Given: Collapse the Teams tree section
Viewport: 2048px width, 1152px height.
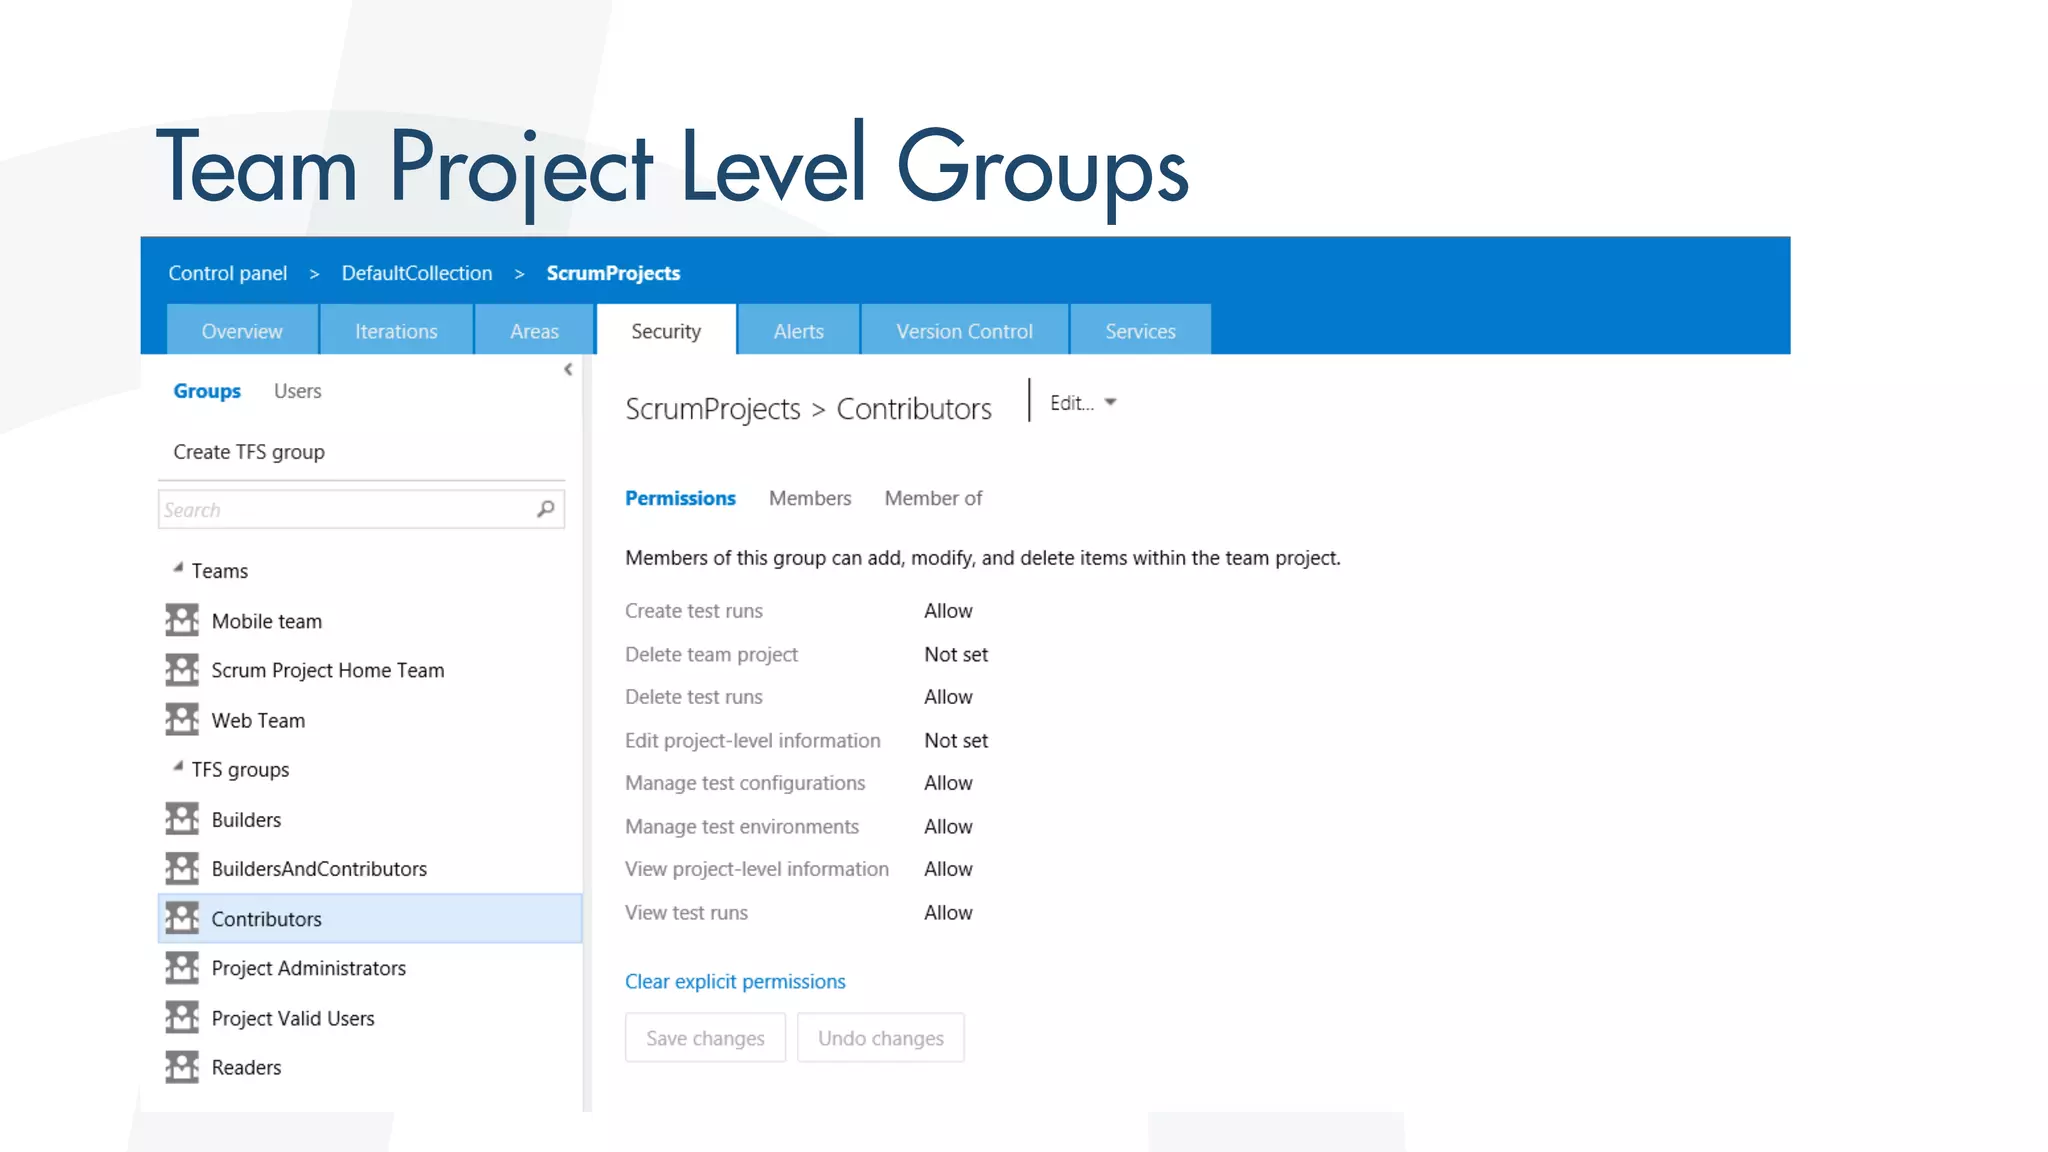Looking at the screenshot, I should [178, 568].
